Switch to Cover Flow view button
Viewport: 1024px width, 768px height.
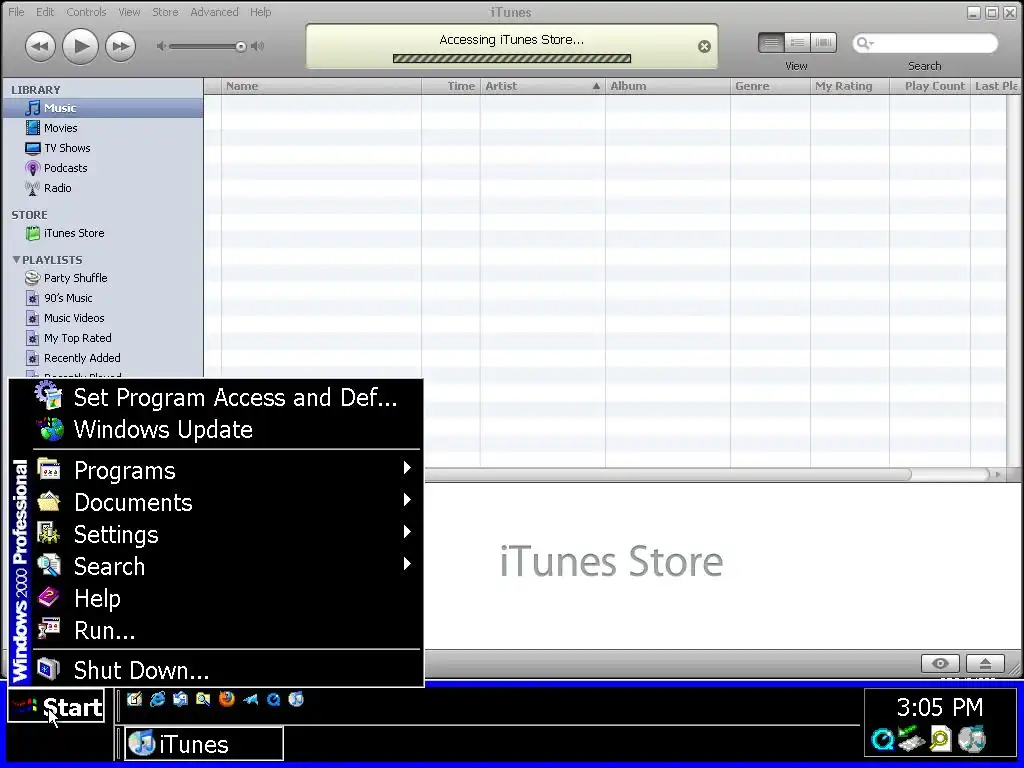[x=824, y=43]
